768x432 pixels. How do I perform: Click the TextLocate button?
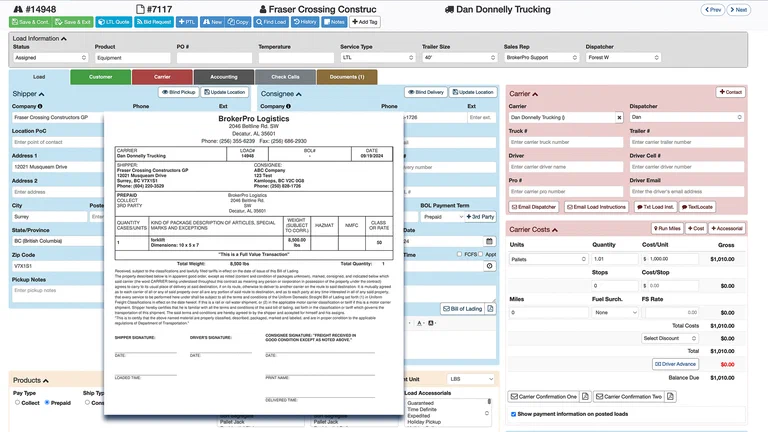coord(697,207)
